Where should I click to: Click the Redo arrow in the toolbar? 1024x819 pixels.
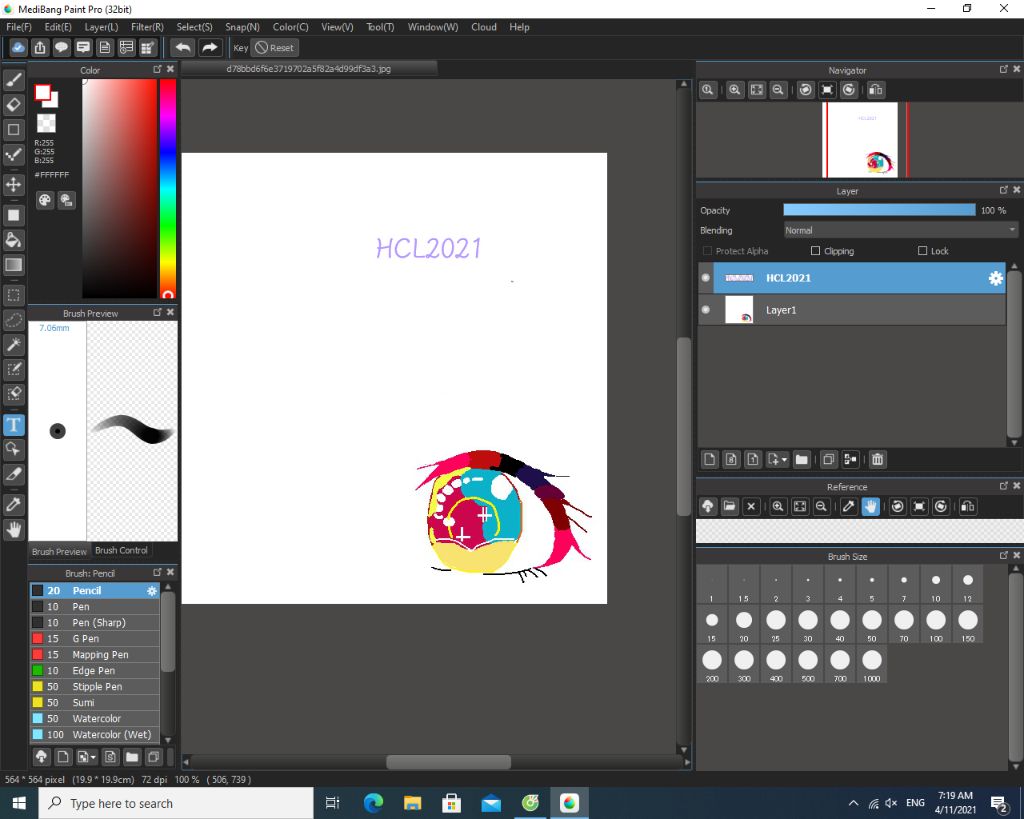[x=209, y=48]
